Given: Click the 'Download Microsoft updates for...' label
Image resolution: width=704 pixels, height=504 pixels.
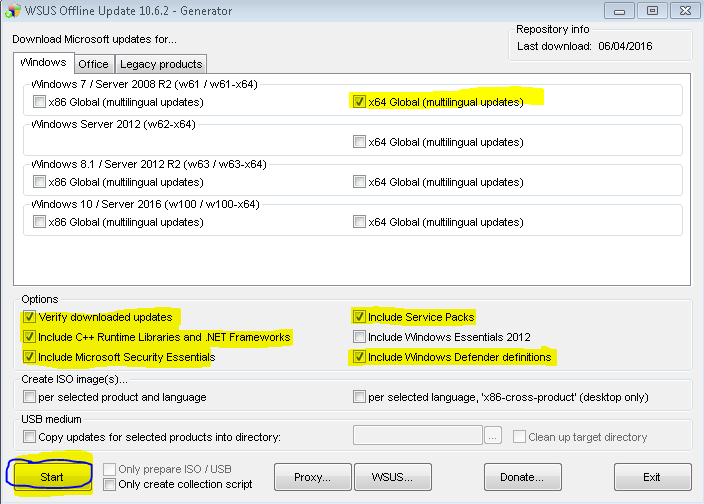Looking at the screenshot, I should pos(94,39).
